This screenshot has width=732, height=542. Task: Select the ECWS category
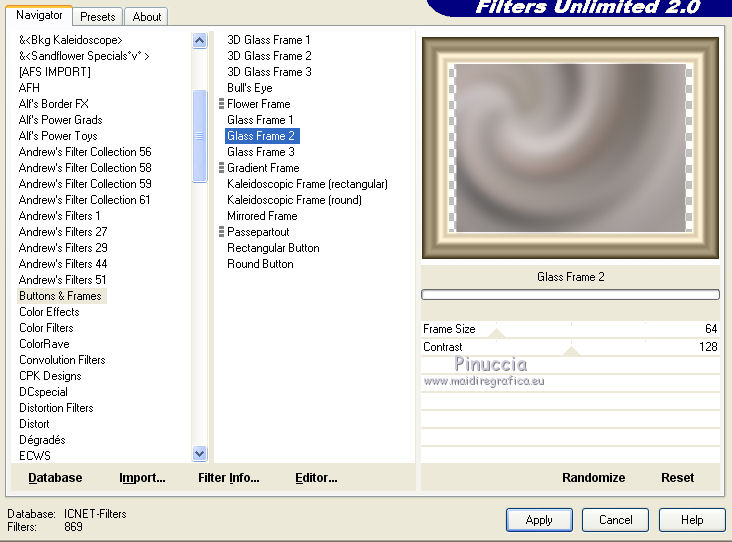[x=35, y=456]
